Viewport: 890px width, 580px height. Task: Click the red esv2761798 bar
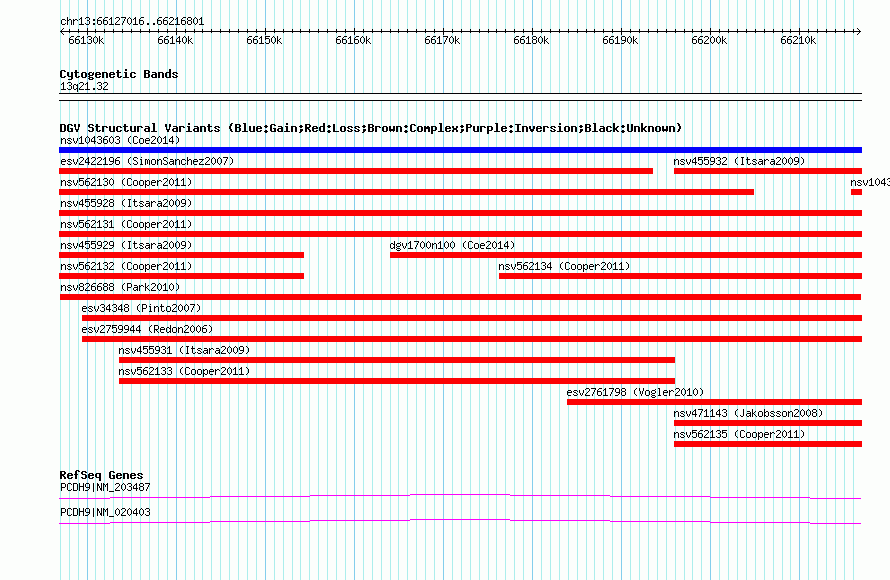[715, 402]
